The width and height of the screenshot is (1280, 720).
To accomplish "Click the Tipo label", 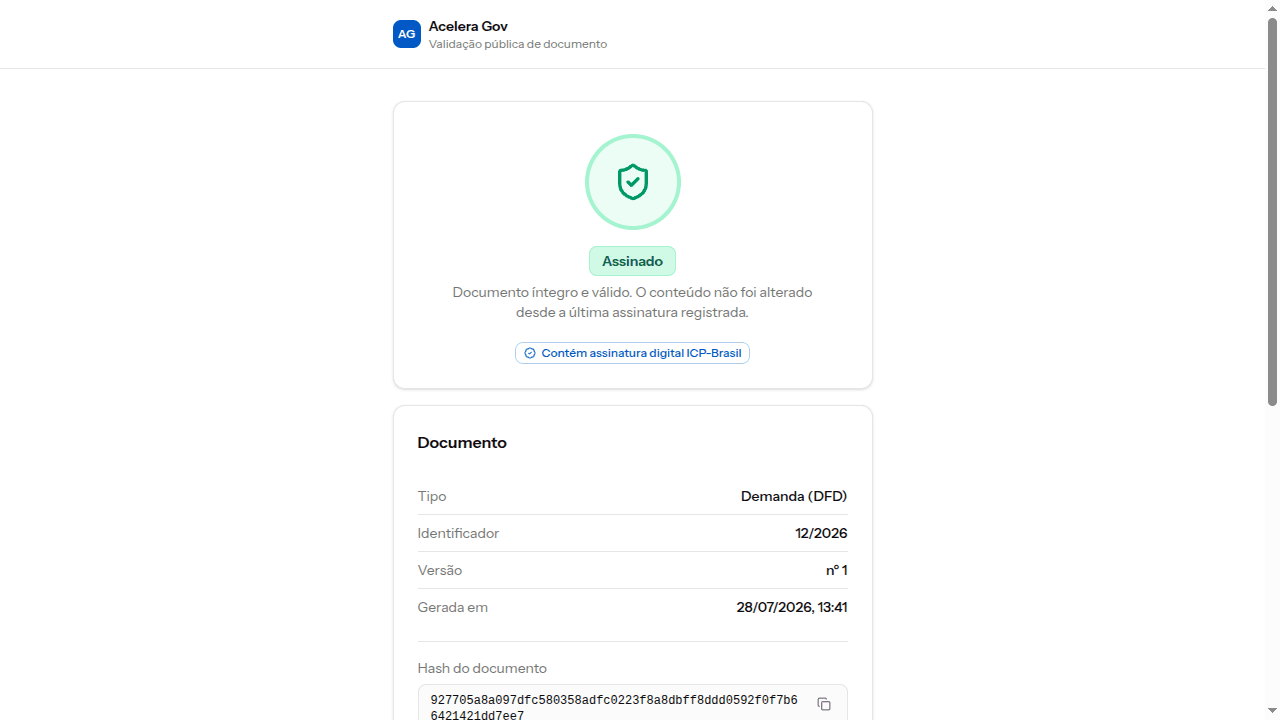I will (x=432, y=496).
